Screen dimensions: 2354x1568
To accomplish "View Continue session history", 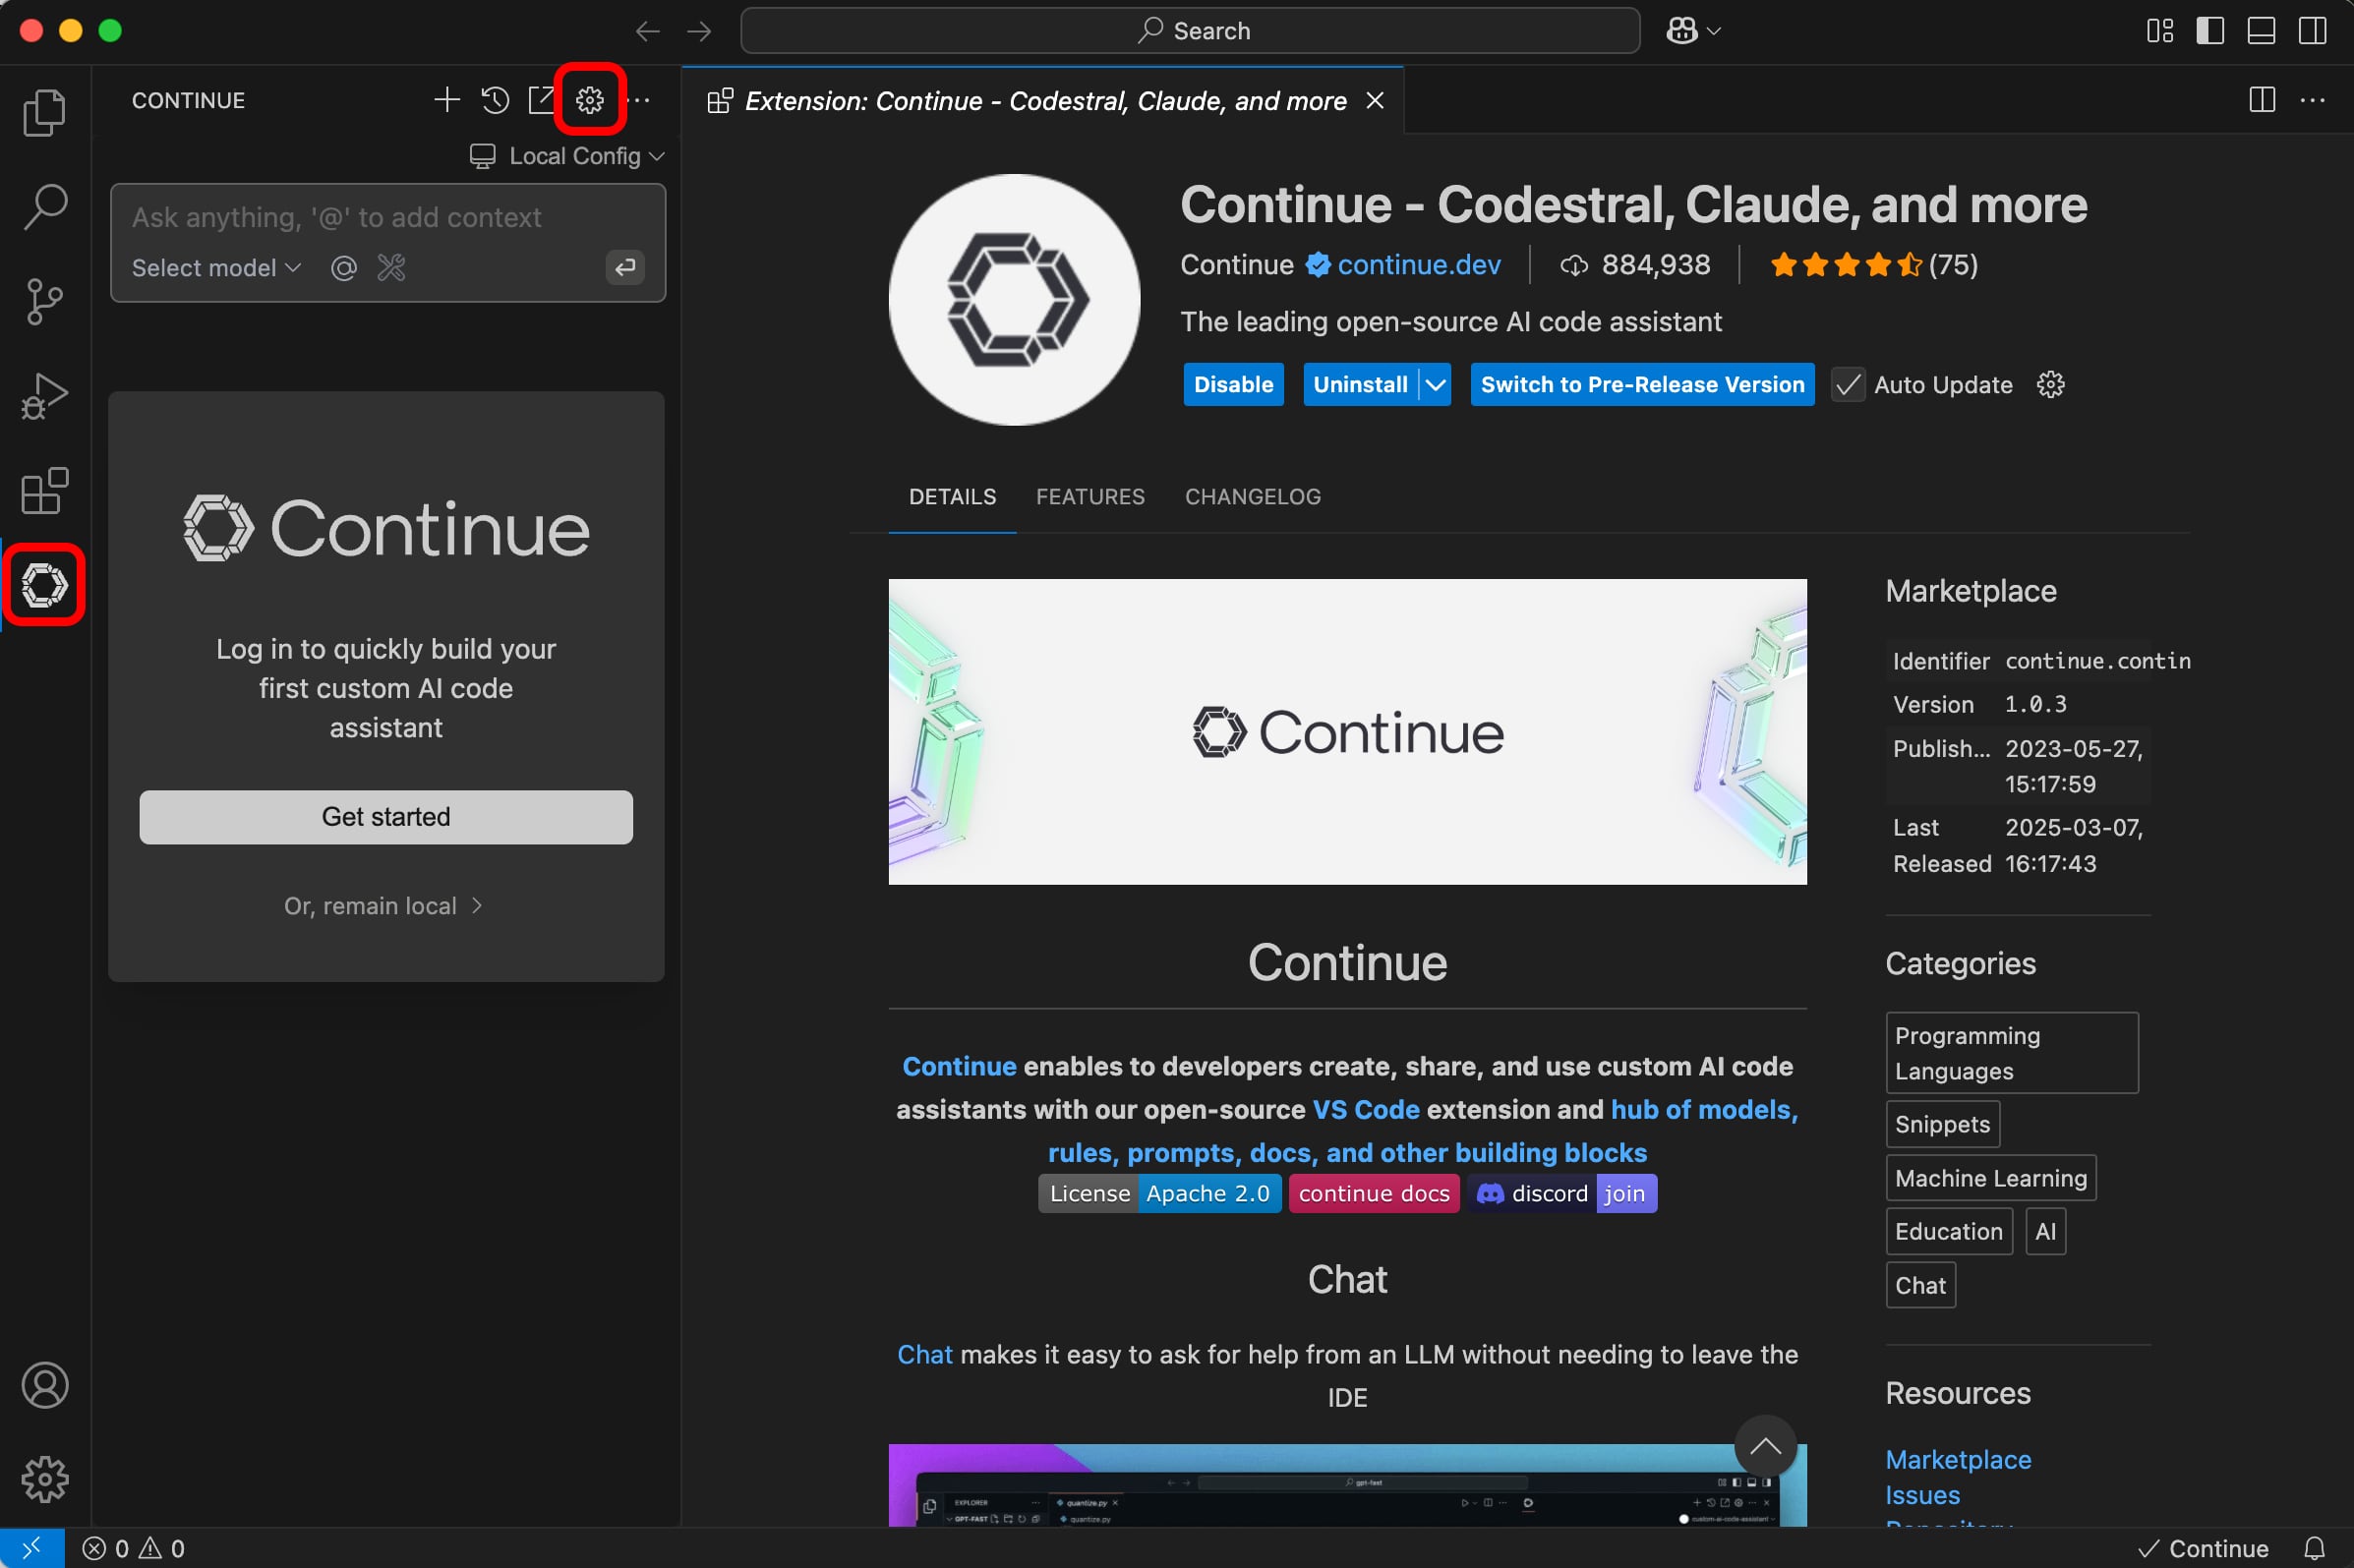I will click(495, 100).
